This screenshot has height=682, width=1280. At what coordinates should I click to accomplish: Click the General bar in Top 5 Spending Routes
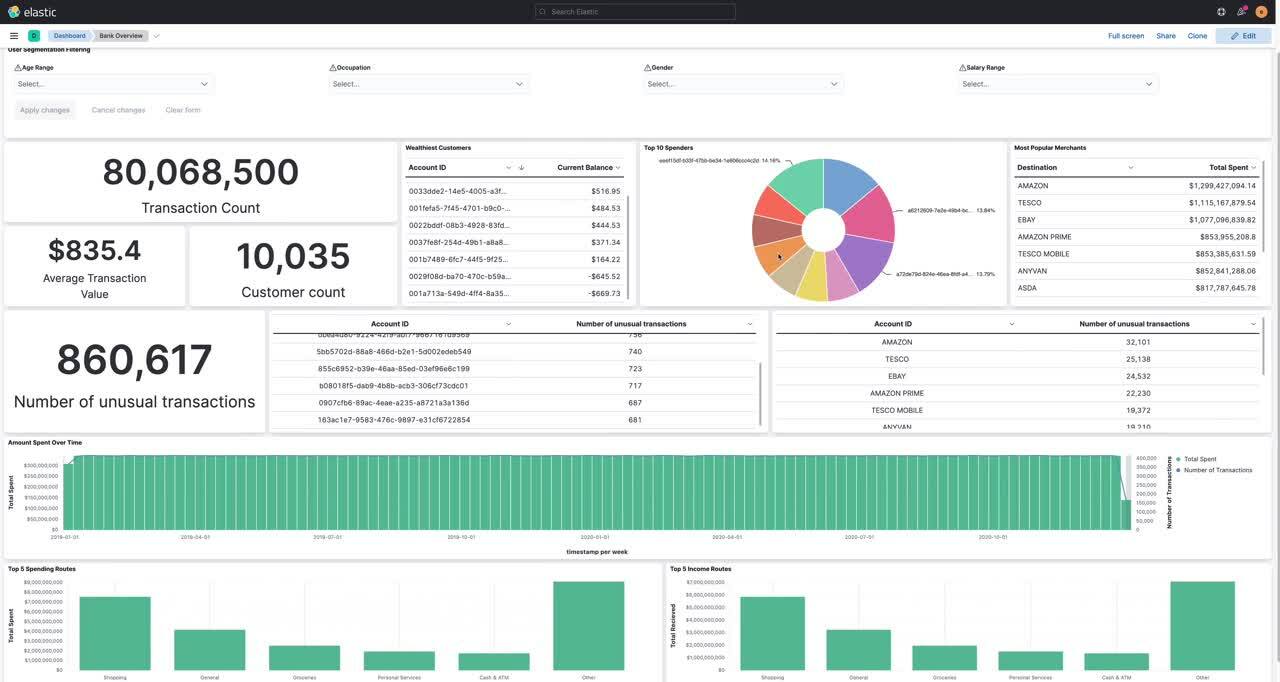(209, 650)
